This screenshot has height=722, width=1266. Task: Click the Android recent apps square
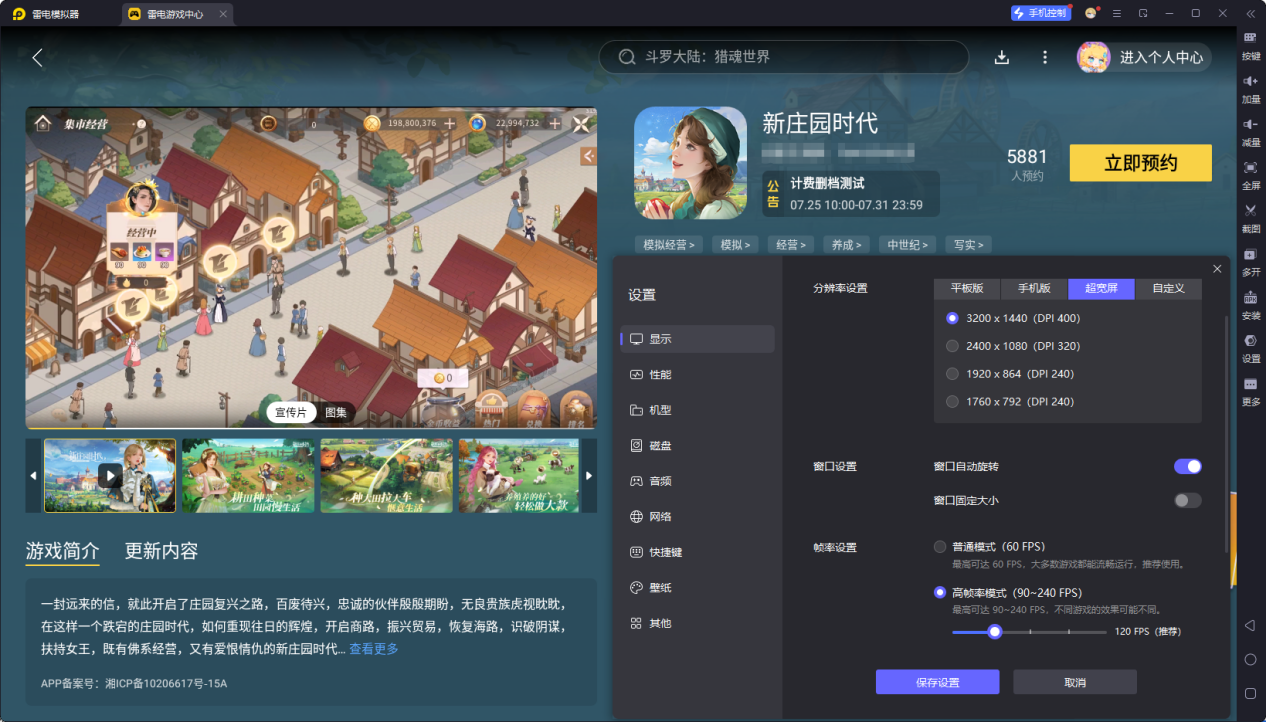point(1250,693)
